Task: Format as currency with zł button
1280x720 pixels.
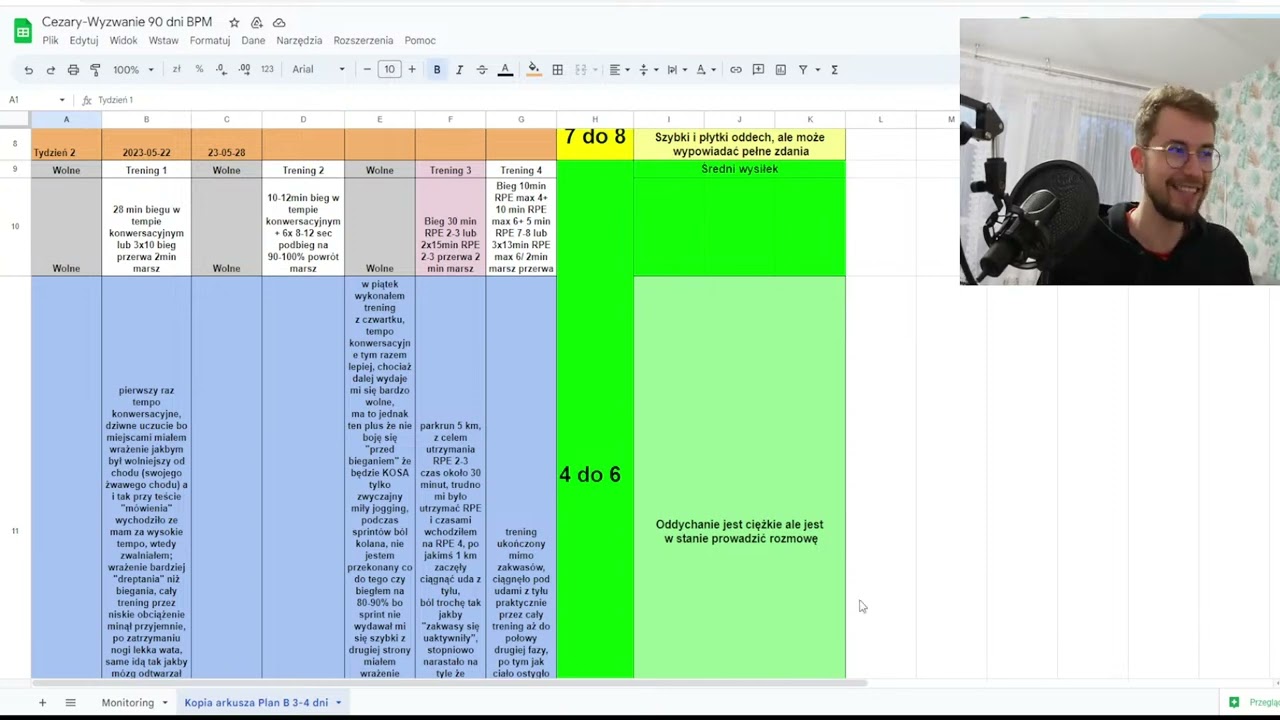Action: 177,70
